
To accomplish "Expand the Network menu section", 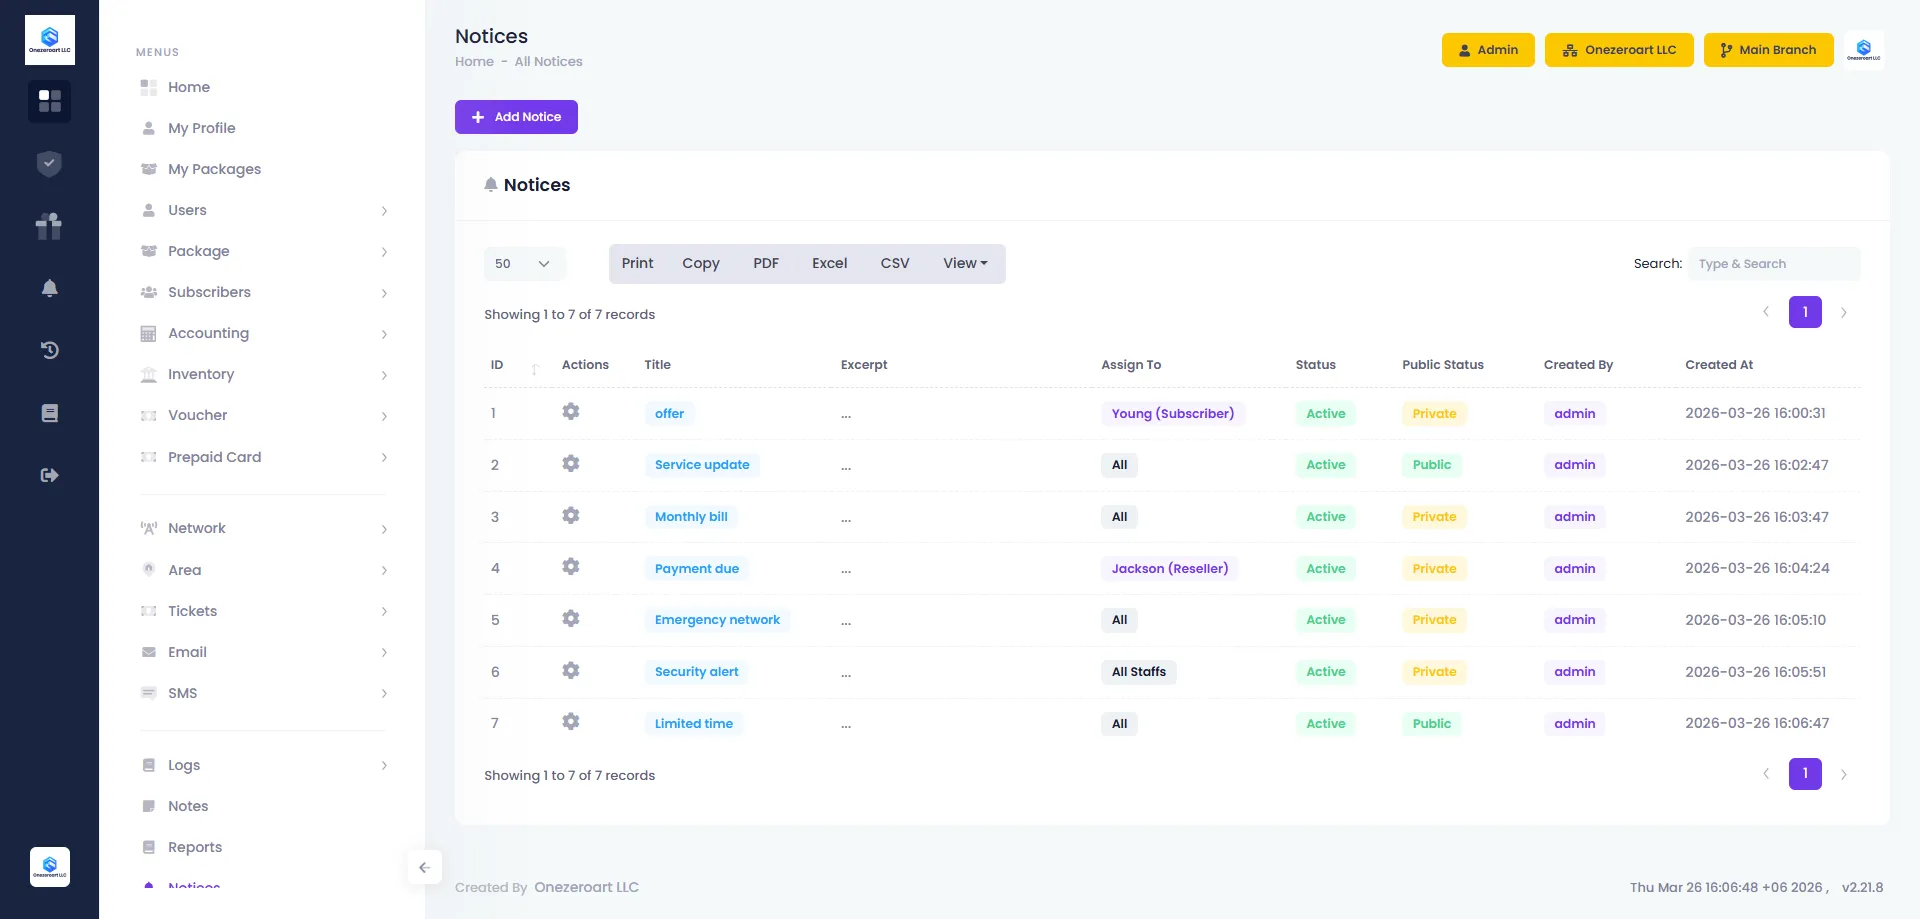I will [264, 528].
